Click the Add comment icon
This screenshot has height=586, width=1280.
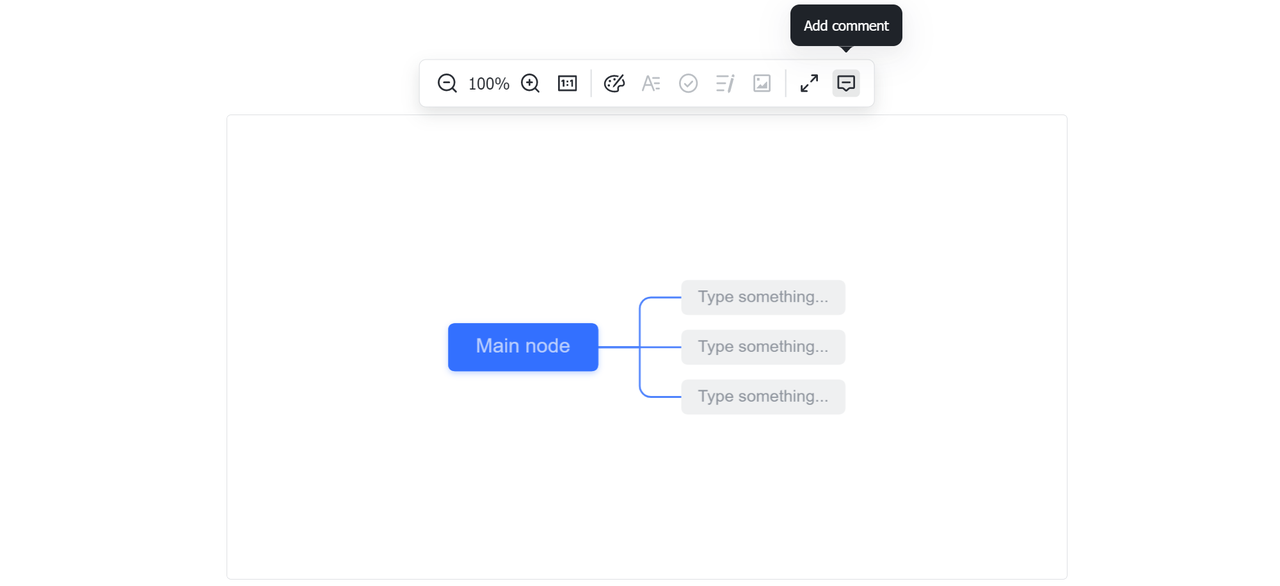coord(846,84)
